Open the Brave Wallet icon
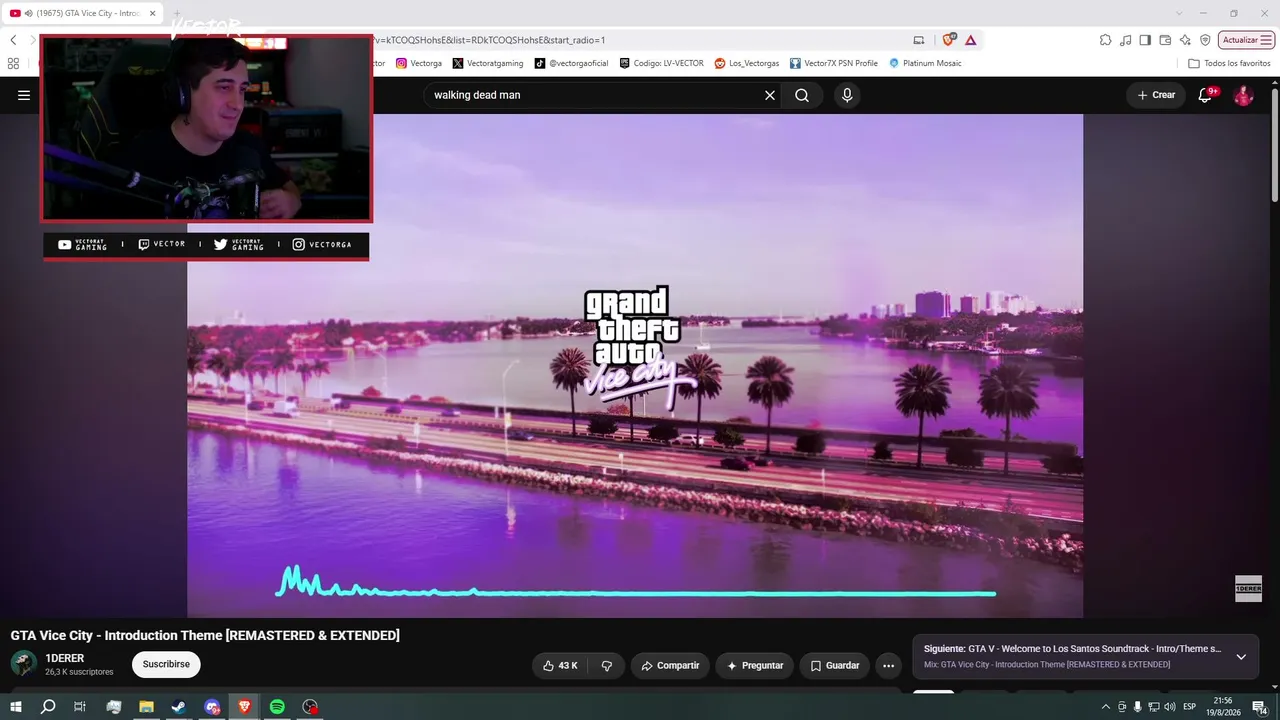This screenshot has width=1280, height=720. 1166,40
